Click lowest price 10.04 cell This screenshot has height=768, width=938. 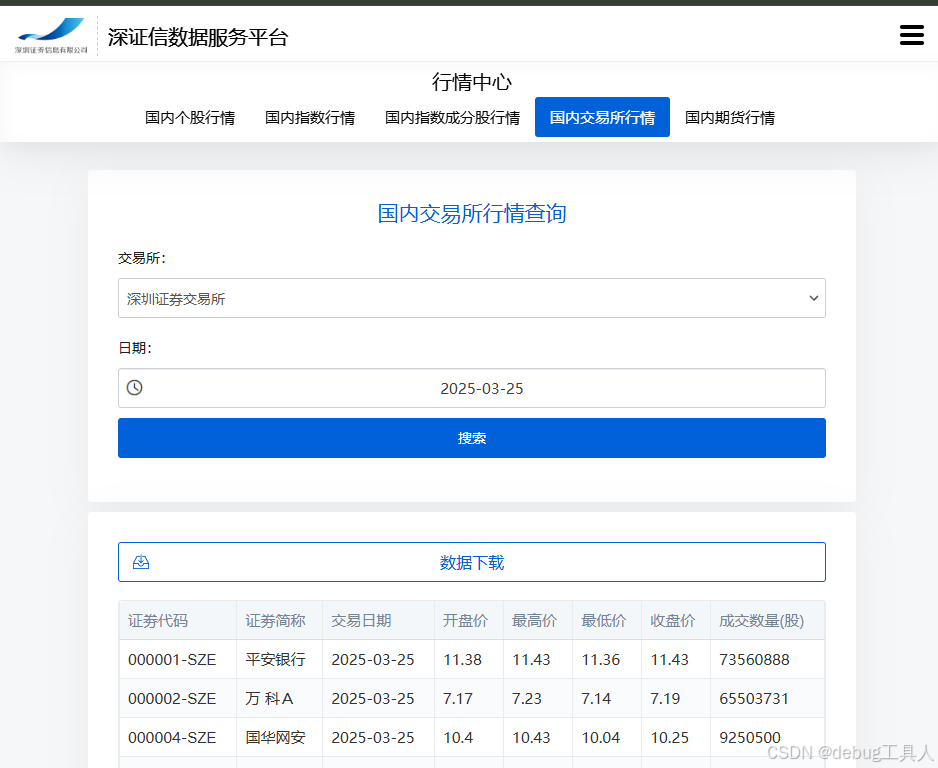click(607, 737)
